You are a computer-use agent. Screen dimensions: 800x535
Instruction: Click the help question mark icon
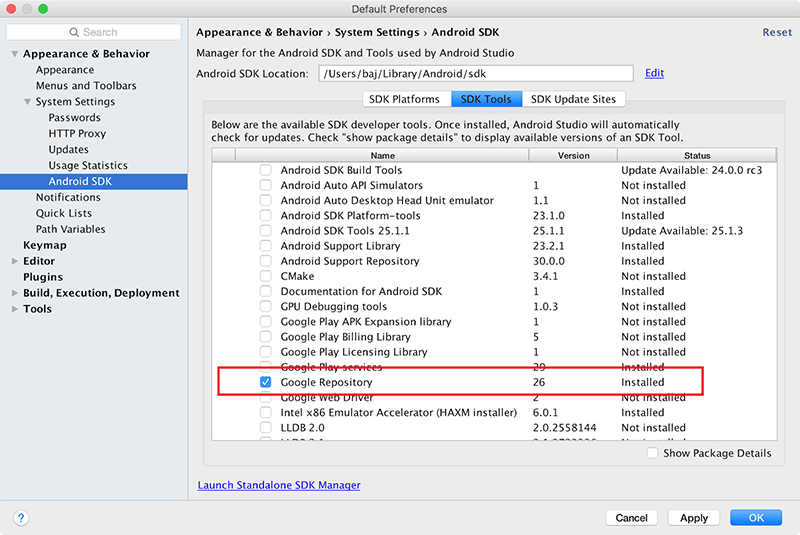click(x=21, y=518)
